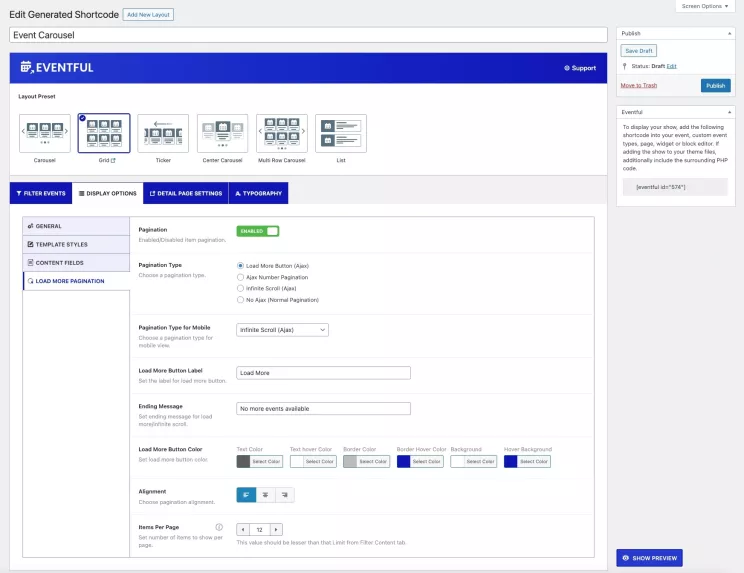744x573 pixels.
Task: Select Ajax Number Pagination radio option
Action: [240, 276]
